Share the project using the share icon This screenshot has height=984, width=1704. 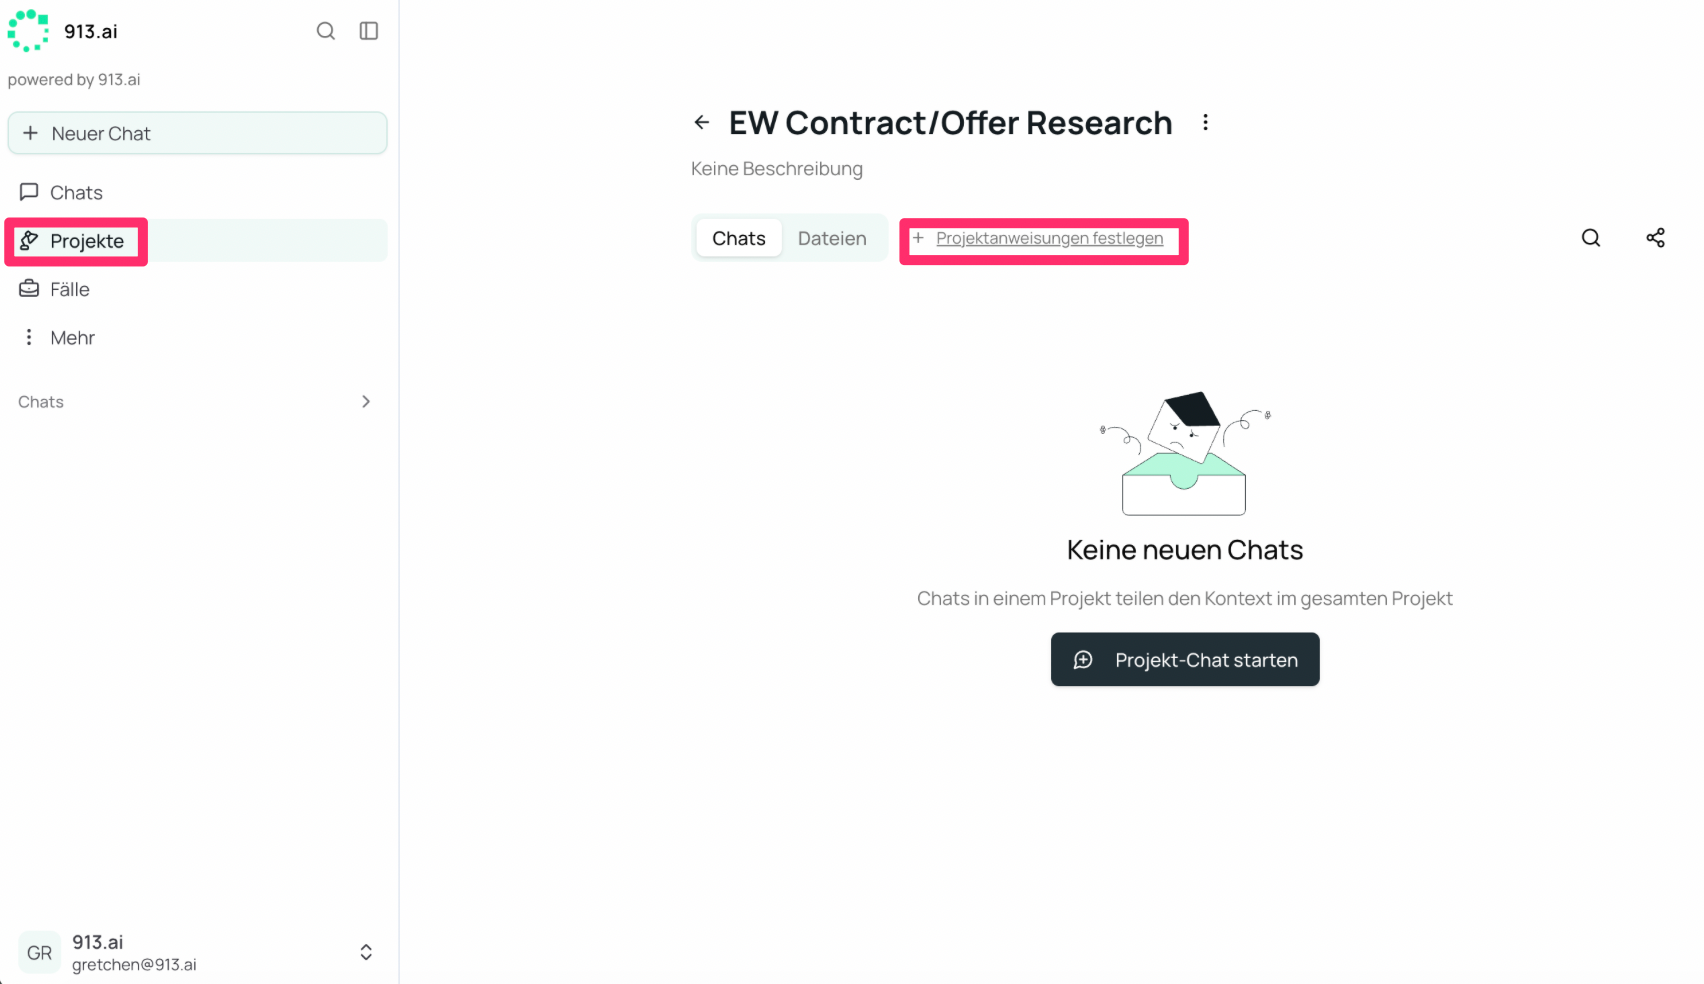coord(1655,237)
